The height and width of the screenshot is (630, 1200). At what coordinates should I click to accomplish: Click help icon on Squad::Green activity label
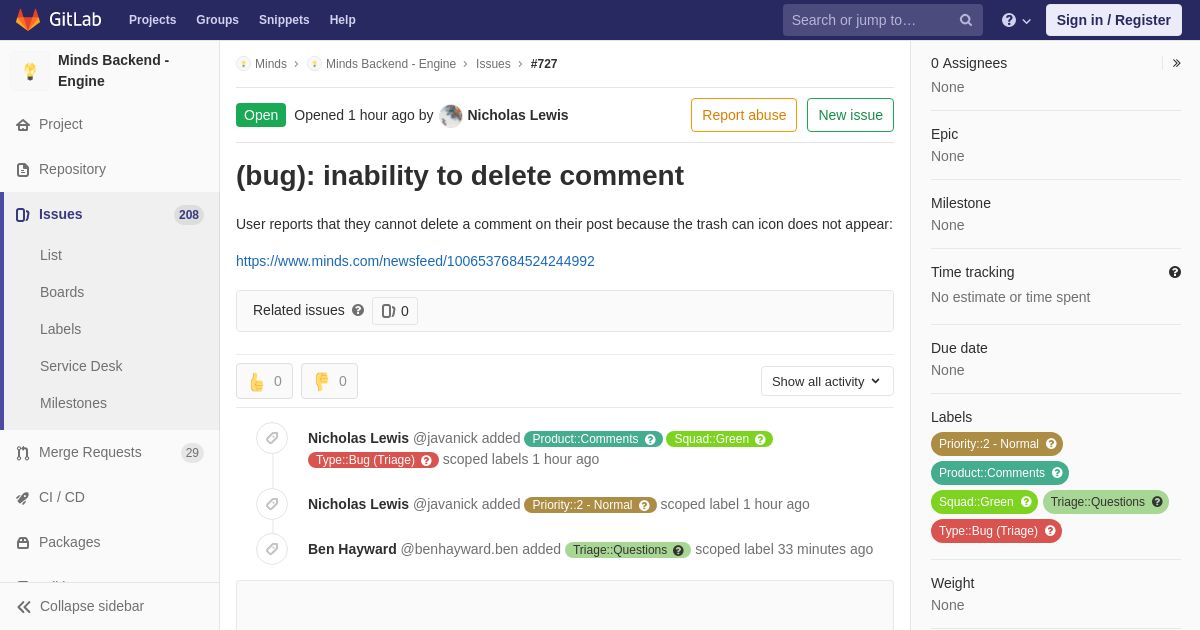[x=760, y=439]
